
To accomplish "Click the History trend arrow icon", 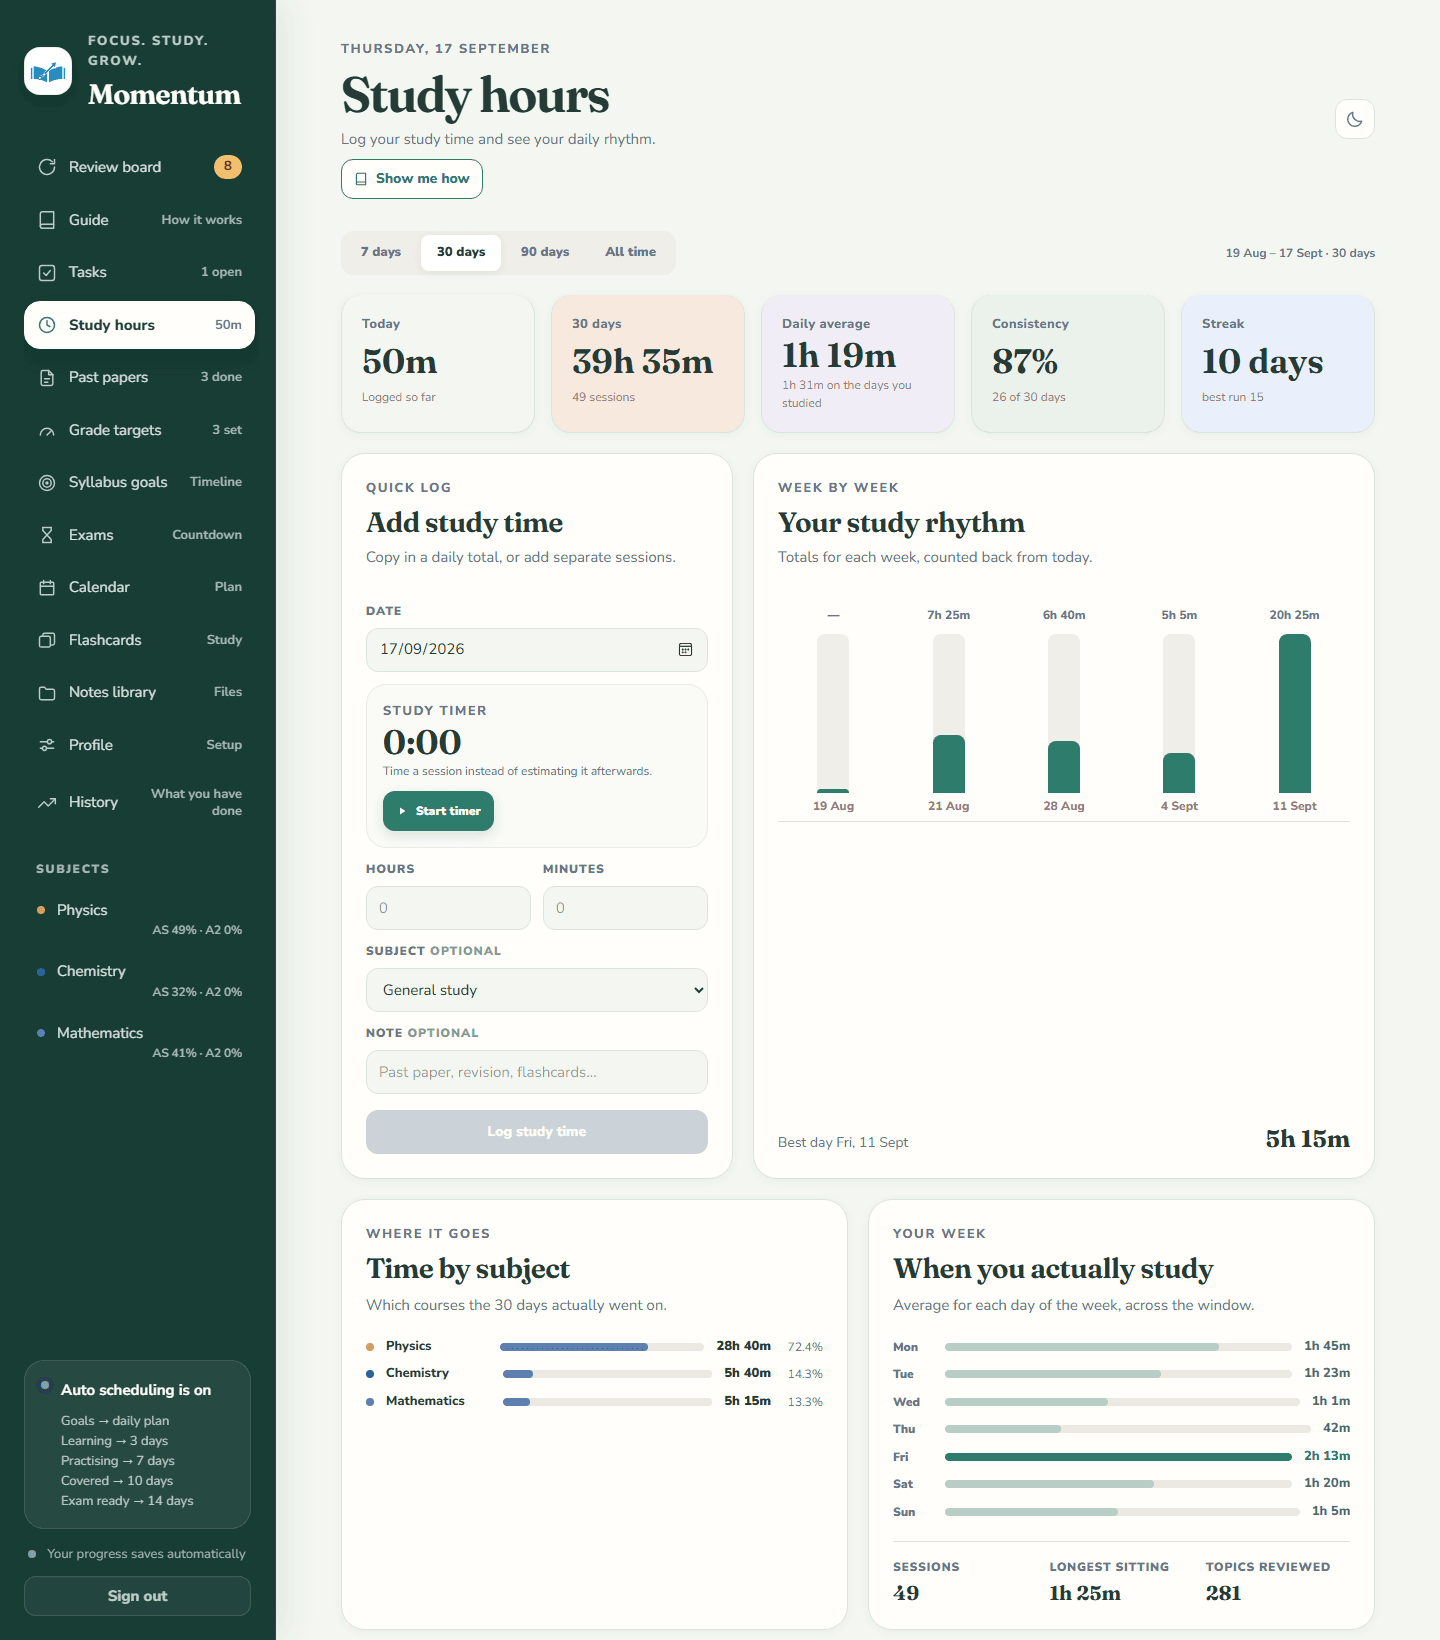I will click(x=47, y=802).
